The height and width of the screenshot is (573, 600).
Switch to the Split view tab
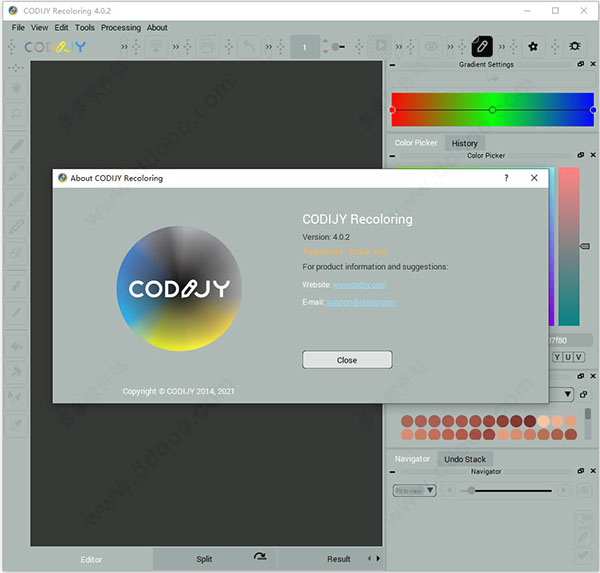204,559
